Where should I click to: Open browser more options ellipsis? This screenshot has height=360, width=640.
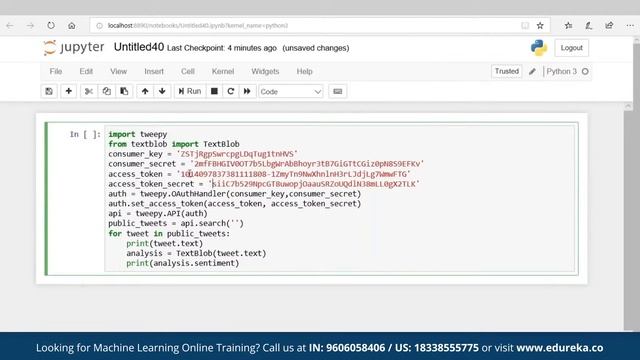[x=630, y=26]
